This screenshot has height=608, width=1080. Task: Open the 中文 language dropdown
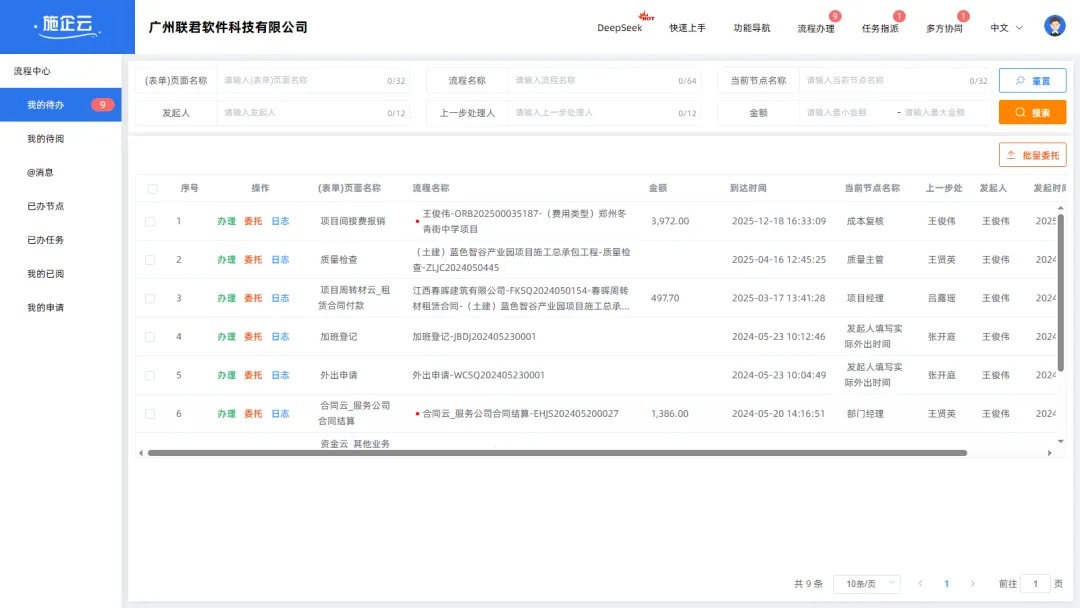point(1003,28)
